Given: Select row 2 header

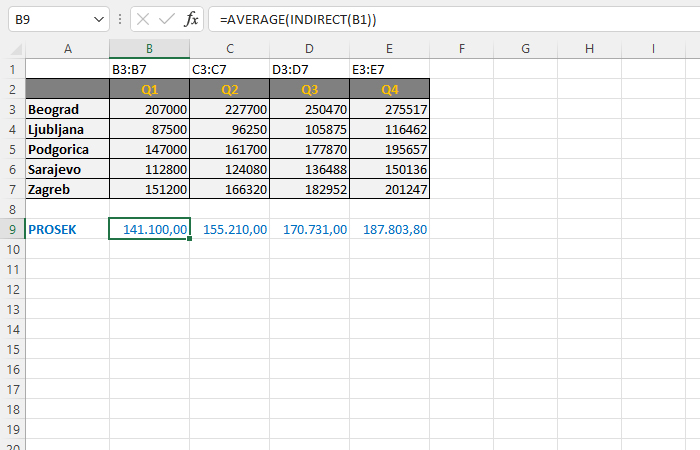Looking at the screenshot, I should (13, 89).
